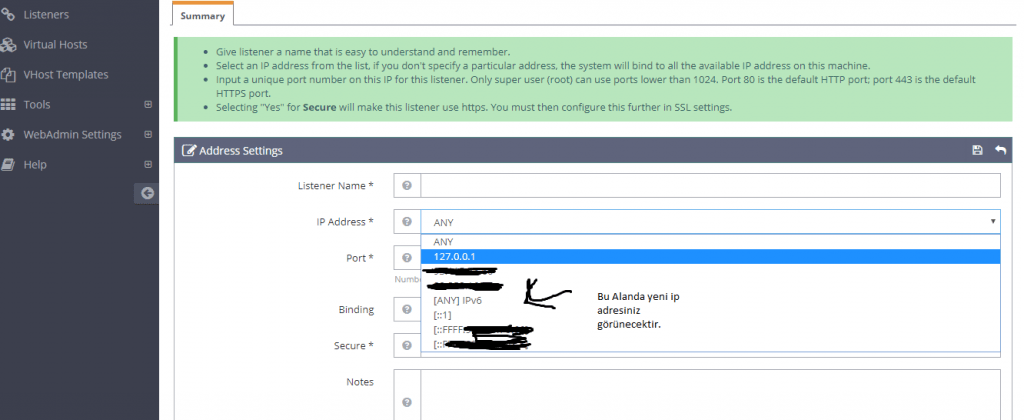1024x420 pixels.
Task: Collapse the sidebar with the left arrow
Action: [147, 193]
